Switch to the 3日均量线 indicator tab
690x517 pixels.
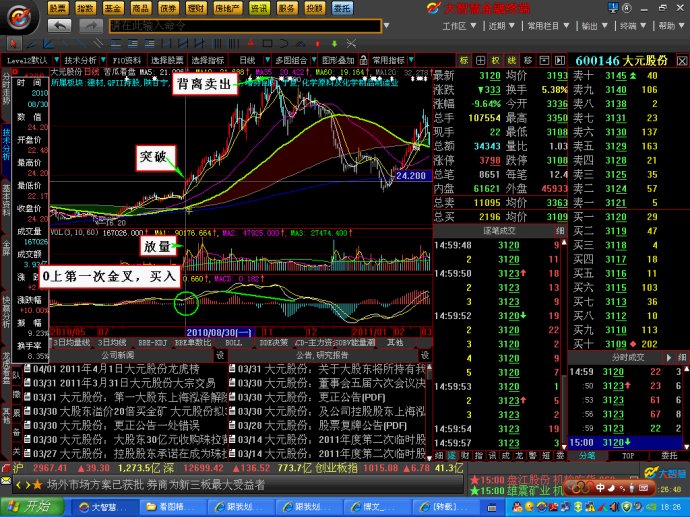(72, 342)
